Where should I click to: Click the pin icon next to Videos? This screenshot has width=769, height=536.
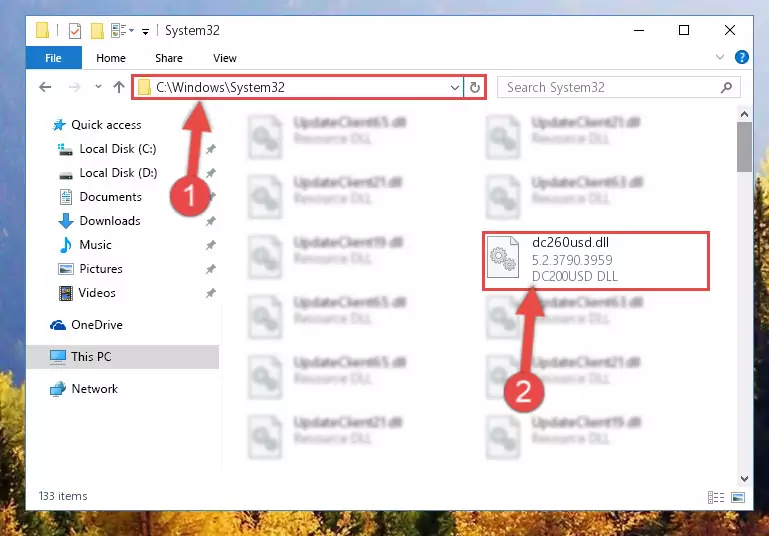click(x=211, y=293)
